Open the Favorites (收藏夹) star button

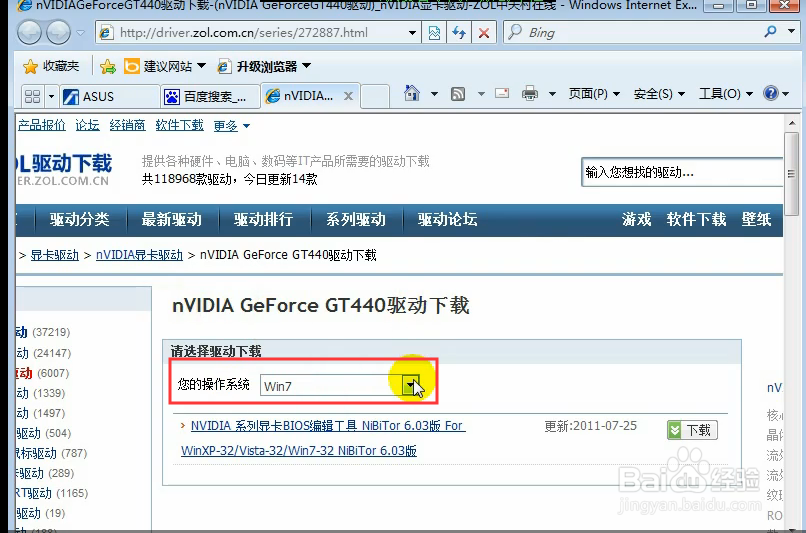pos(51,66)
